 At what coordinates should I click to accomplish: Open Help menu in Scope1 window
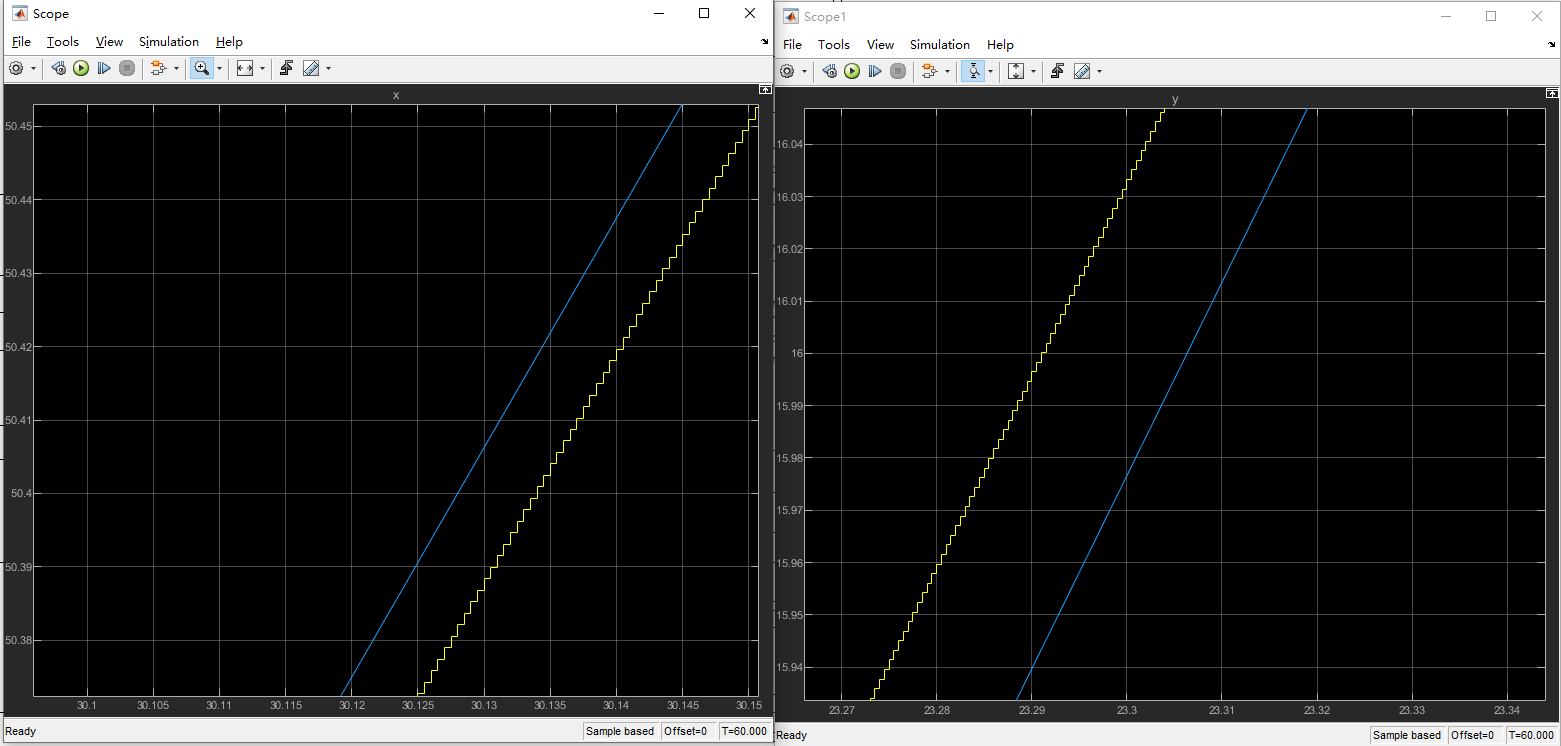(1000, 45)
